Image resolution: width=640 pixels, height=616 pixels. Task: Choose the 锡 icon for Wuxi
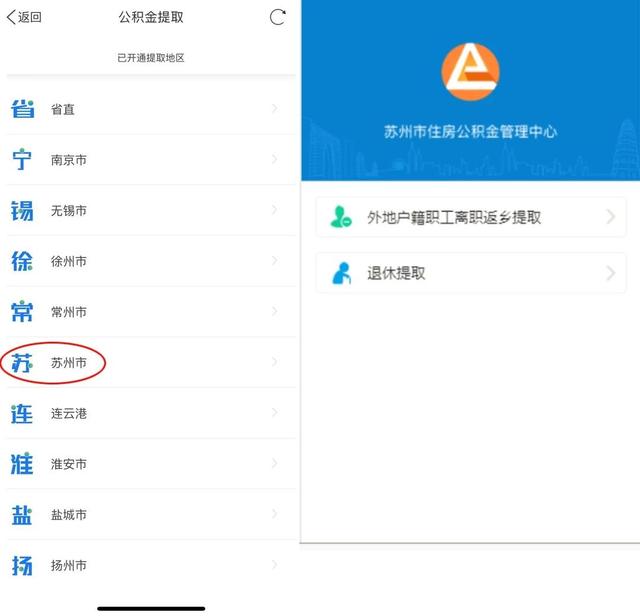click(22, 211)
